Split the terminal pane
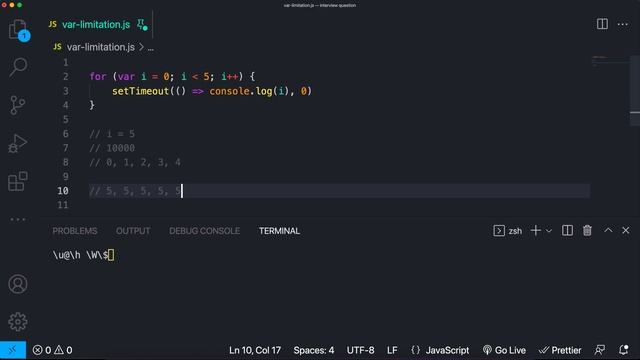Viewport: 640px width, 360px height. [x=567, y=231]
